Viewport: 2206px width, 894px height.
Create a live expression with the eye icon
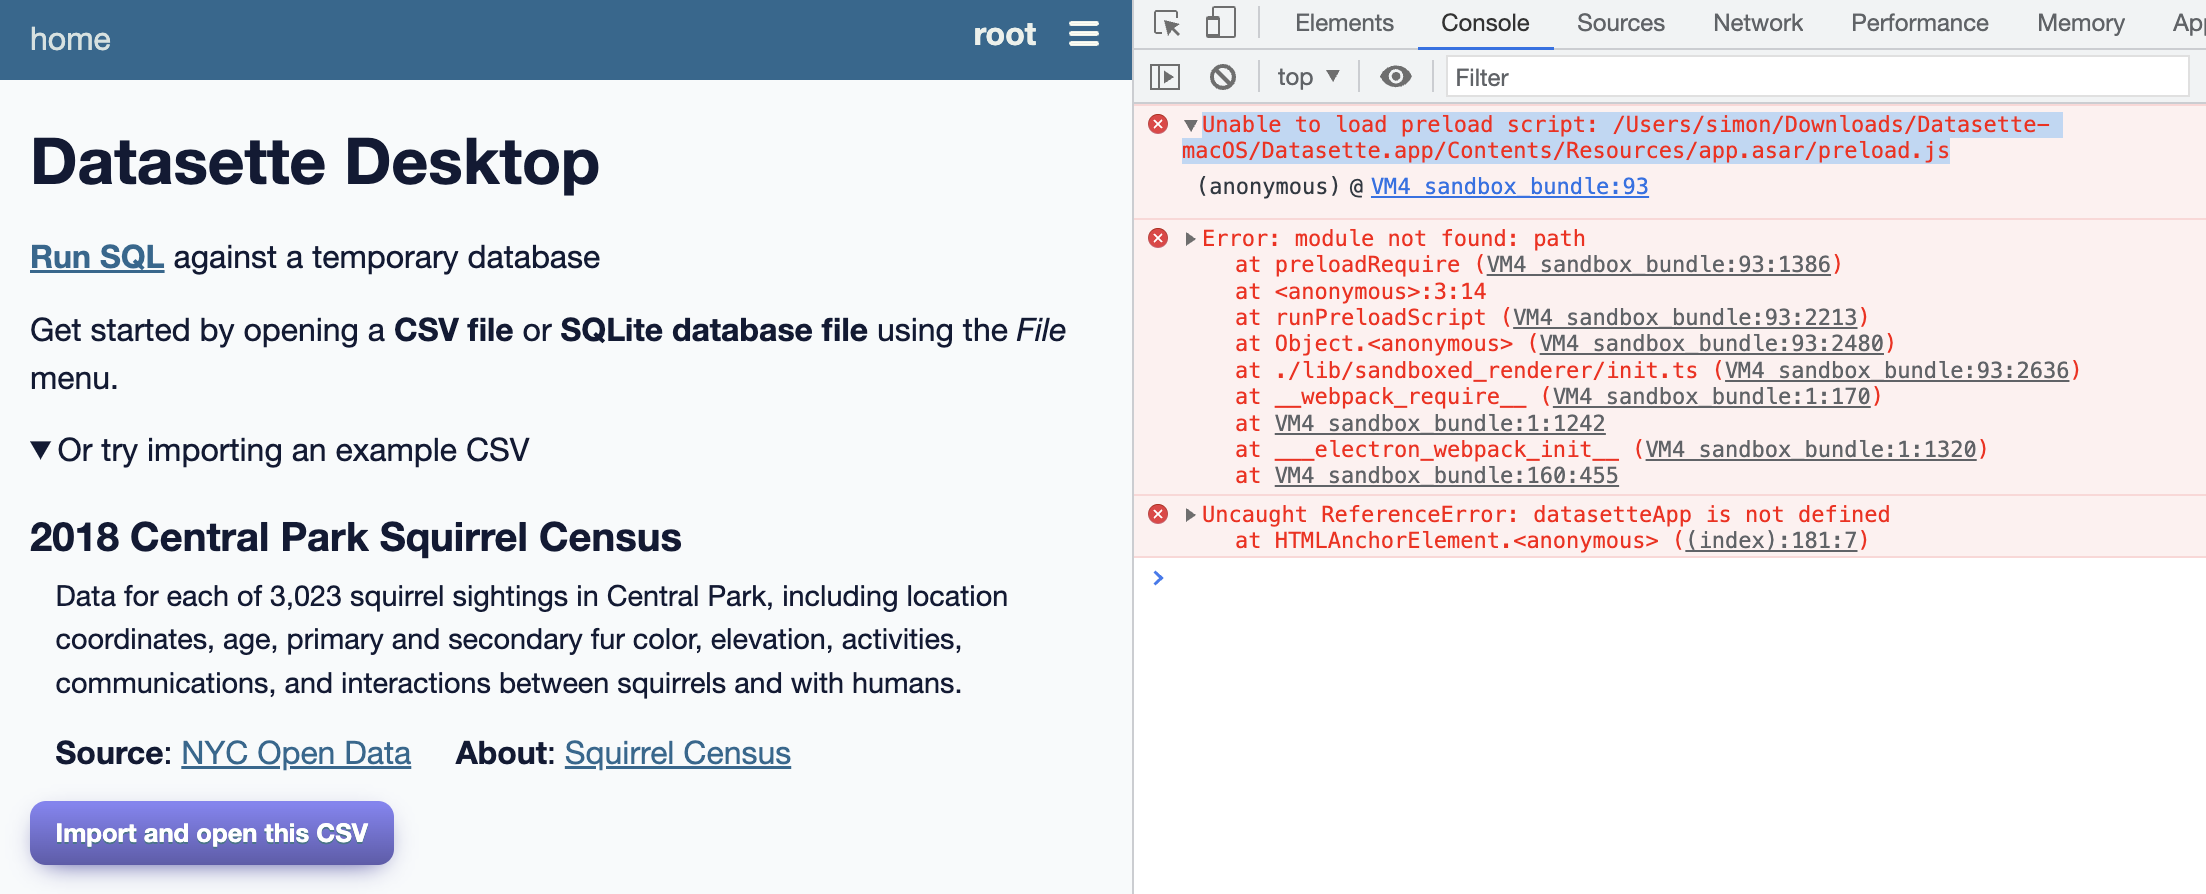click(x=1395, y=77)
